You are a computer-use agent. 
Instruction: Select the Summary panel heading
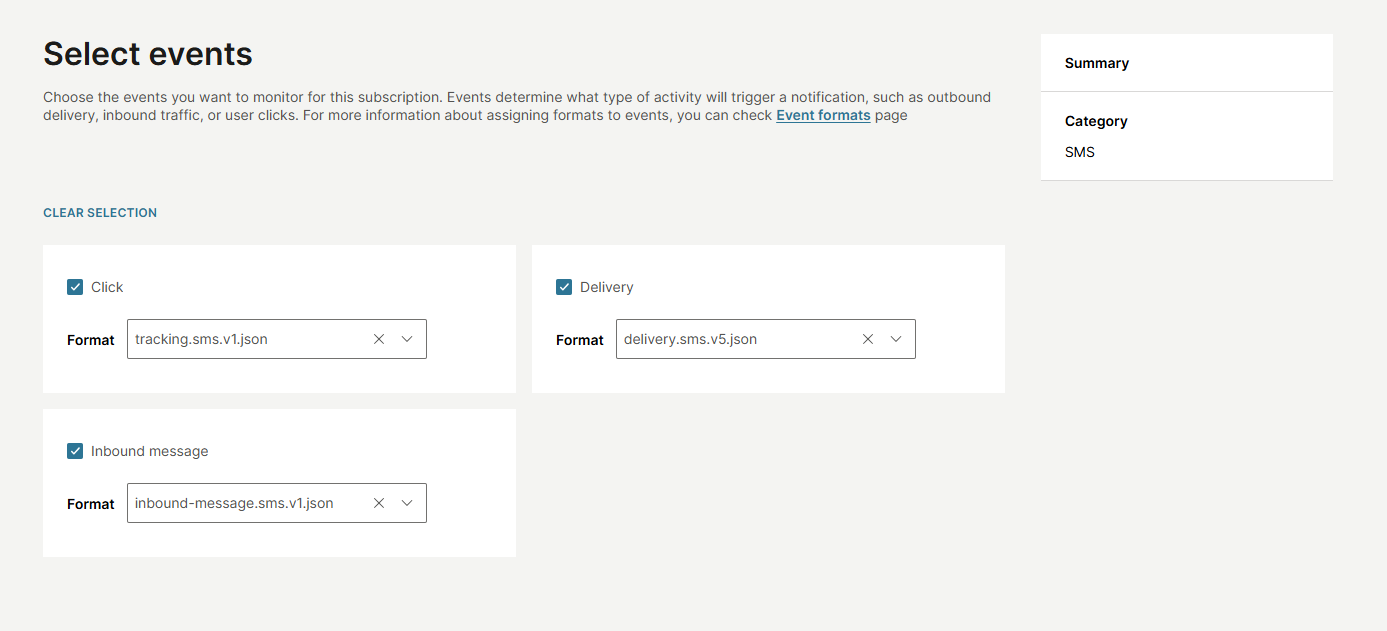tap(1097, 63)
